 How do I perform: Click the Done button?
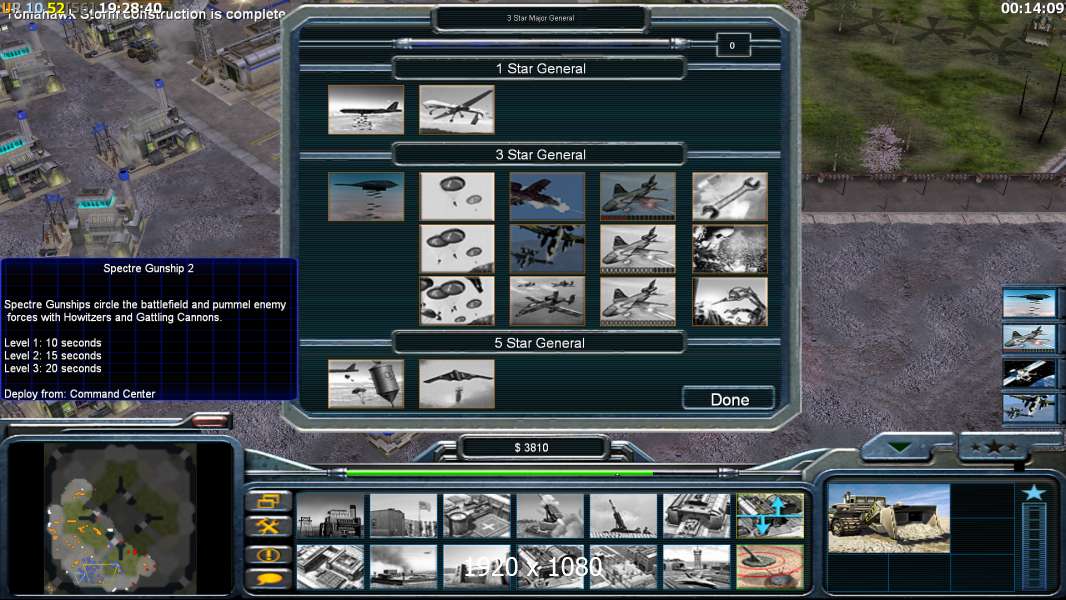click(729, 399)
